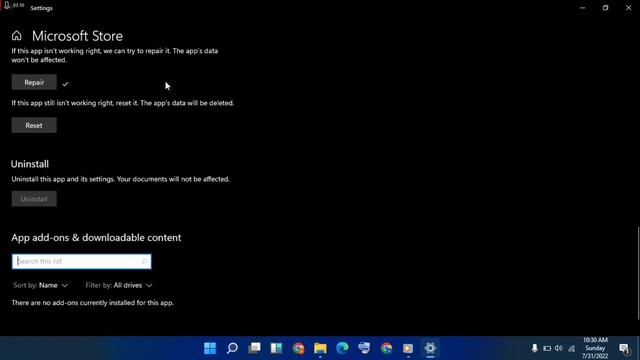Open the Settings gear on the taskbar
640x360 pixels.
[430, 348]
